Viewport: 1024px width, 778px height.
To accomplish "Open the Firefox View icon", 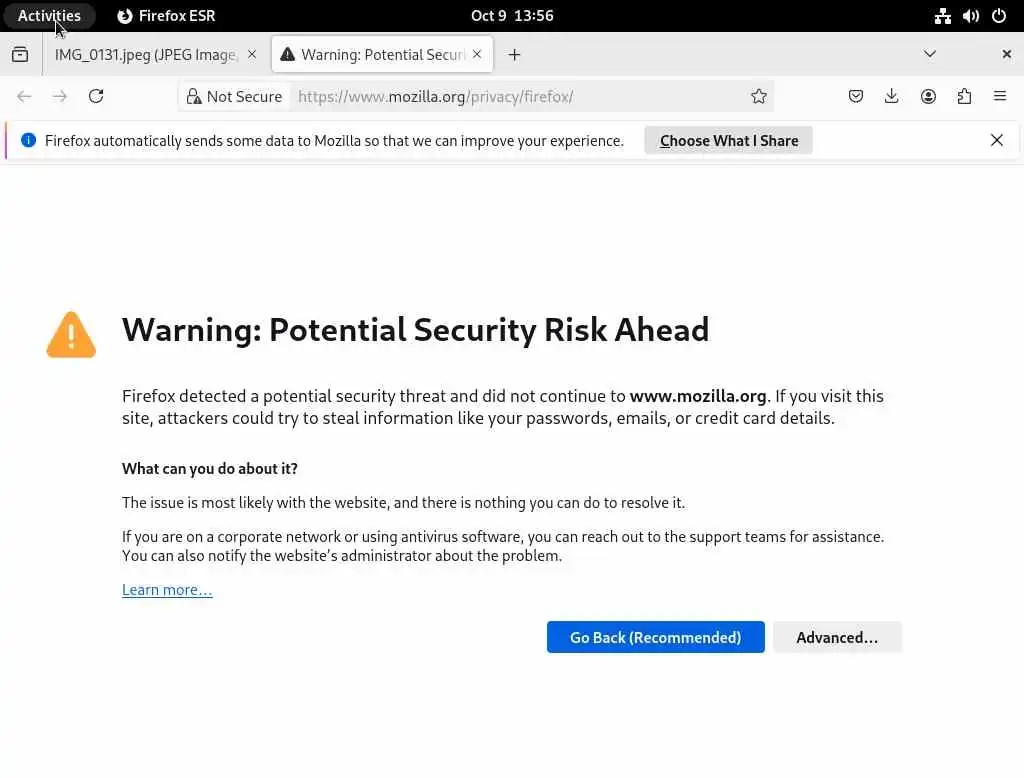I will [x=20, y=54].
